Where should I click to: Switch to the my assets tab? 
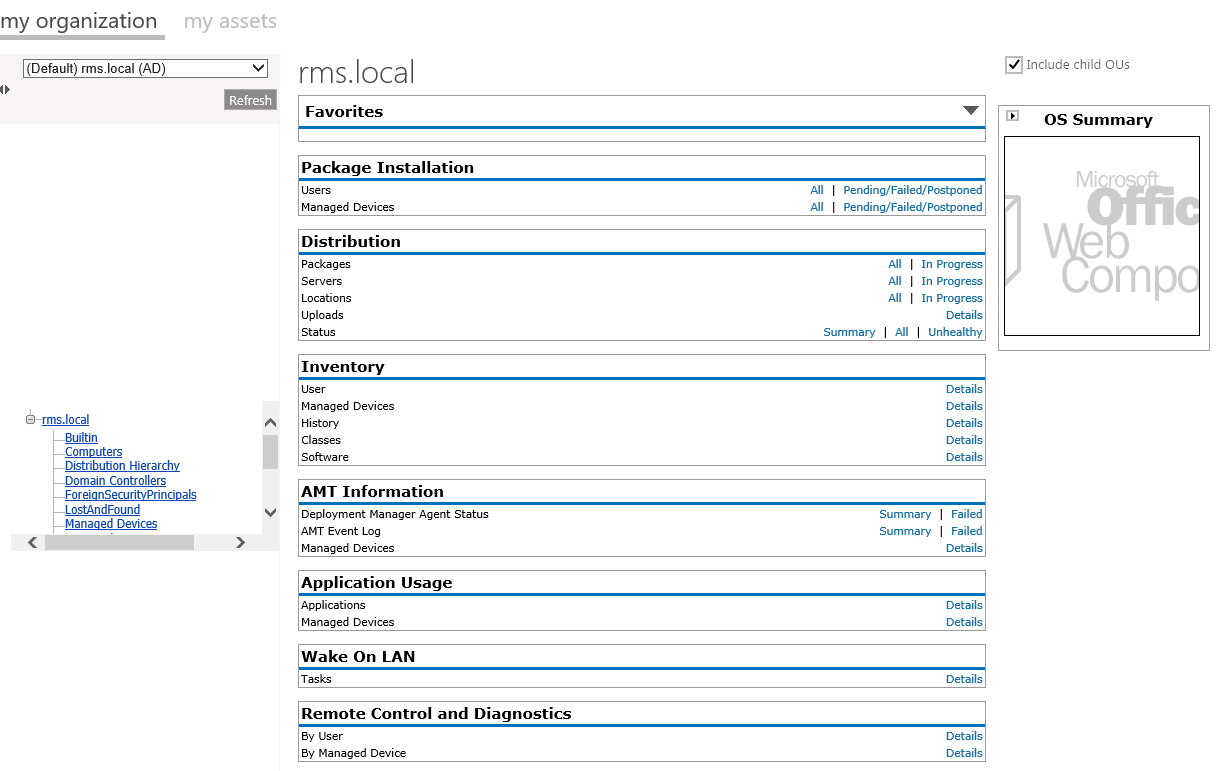[x=230, y=21]
